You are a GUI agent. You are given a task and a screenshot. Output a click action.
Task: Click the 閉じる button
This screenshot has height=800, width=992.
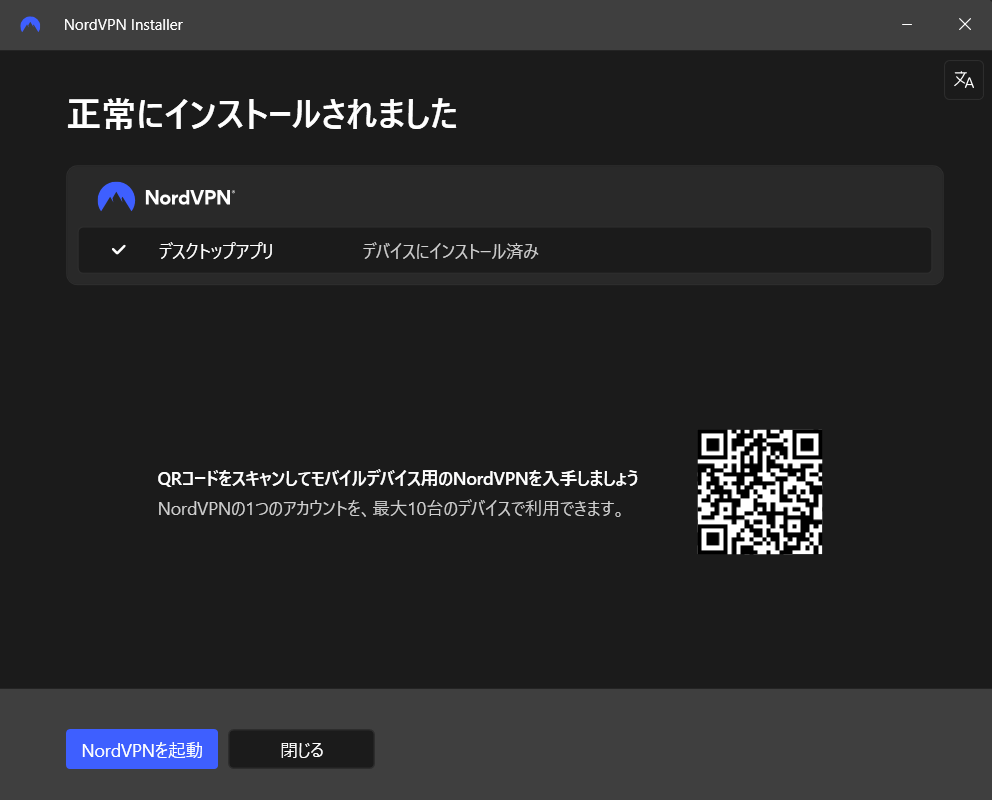(301, 749)
